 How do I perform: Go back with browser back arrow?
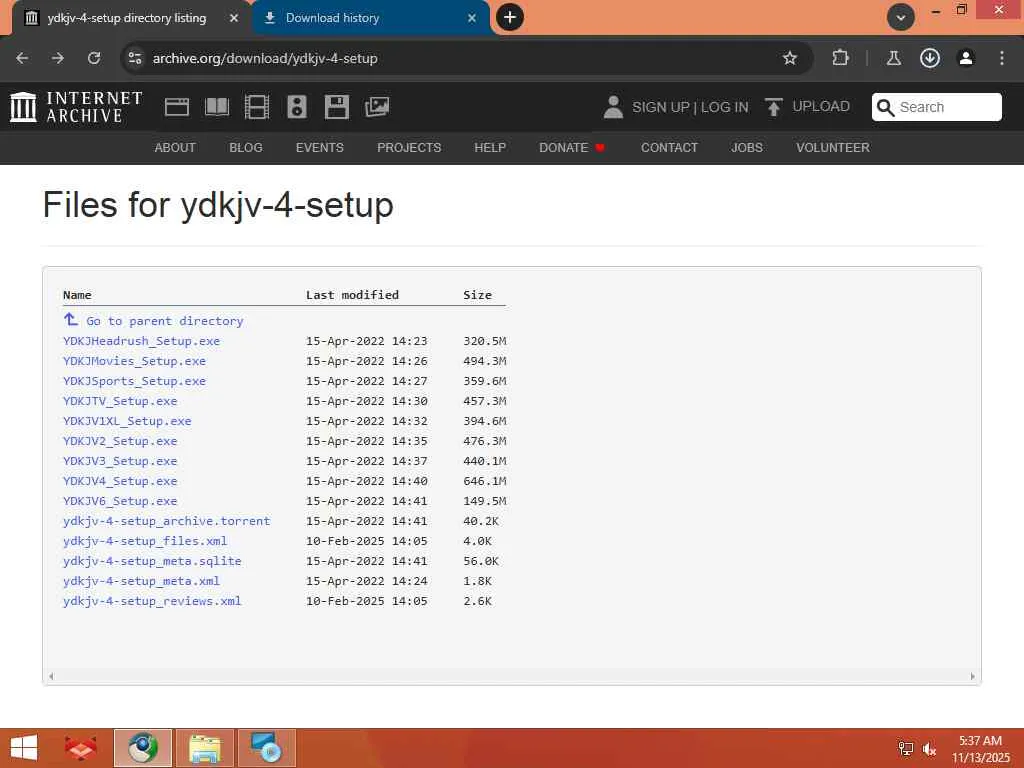(x=22, y=58)
